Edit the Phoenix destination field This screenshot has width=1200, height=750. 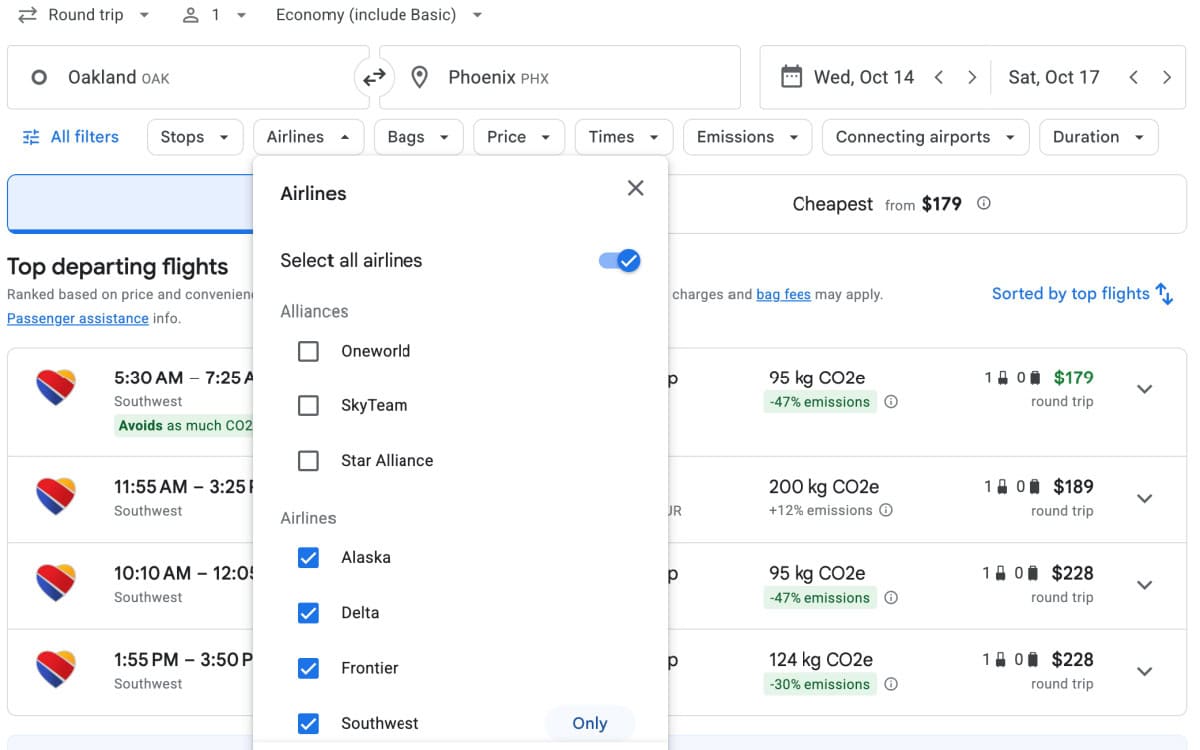point(560,77)
